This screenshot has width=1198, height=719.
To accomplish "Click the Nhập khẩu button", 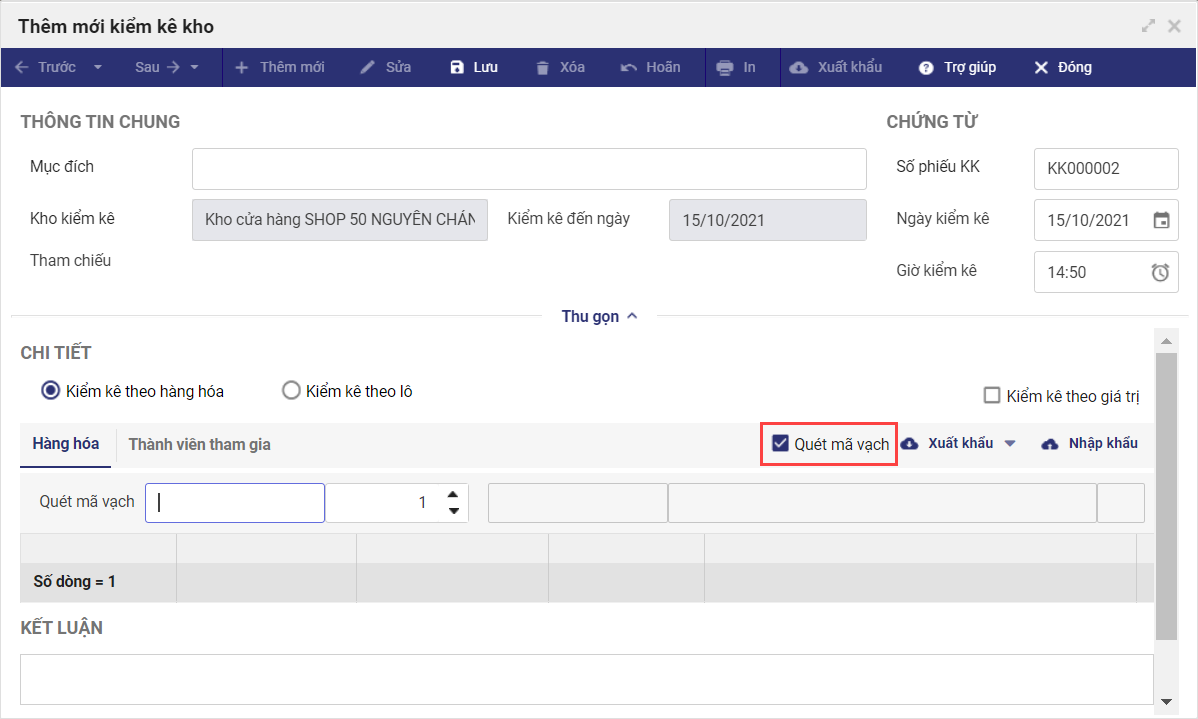I will pos(1090,443).
